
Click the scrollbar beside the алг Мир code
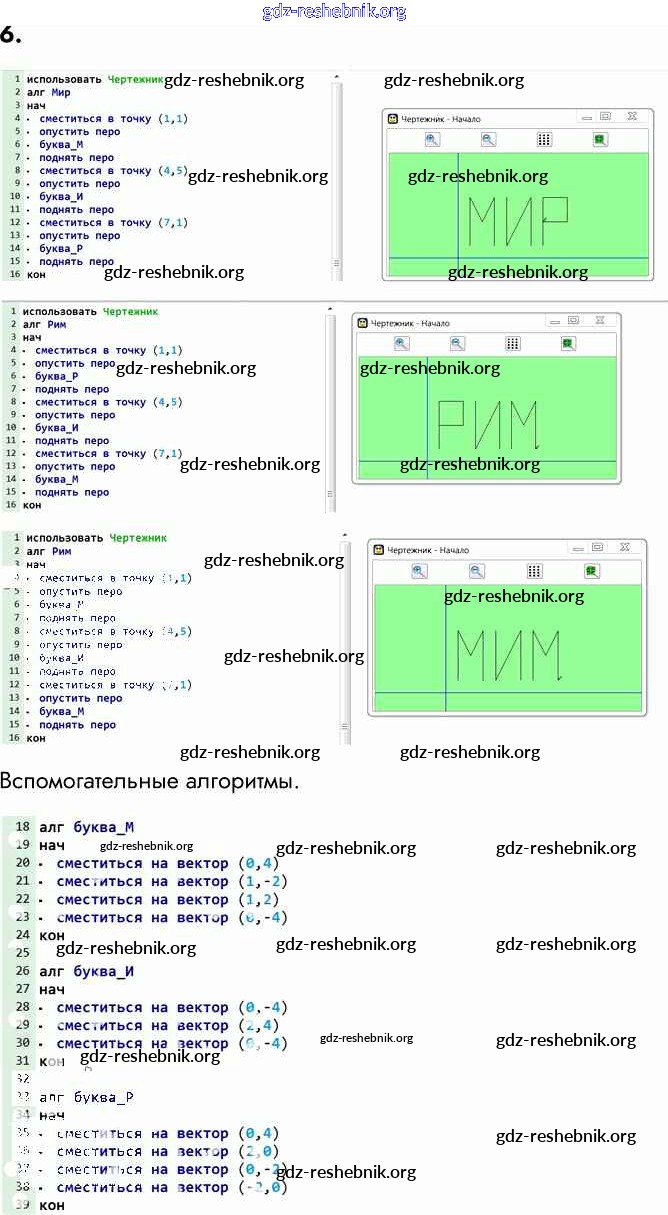tap(337, 170)
